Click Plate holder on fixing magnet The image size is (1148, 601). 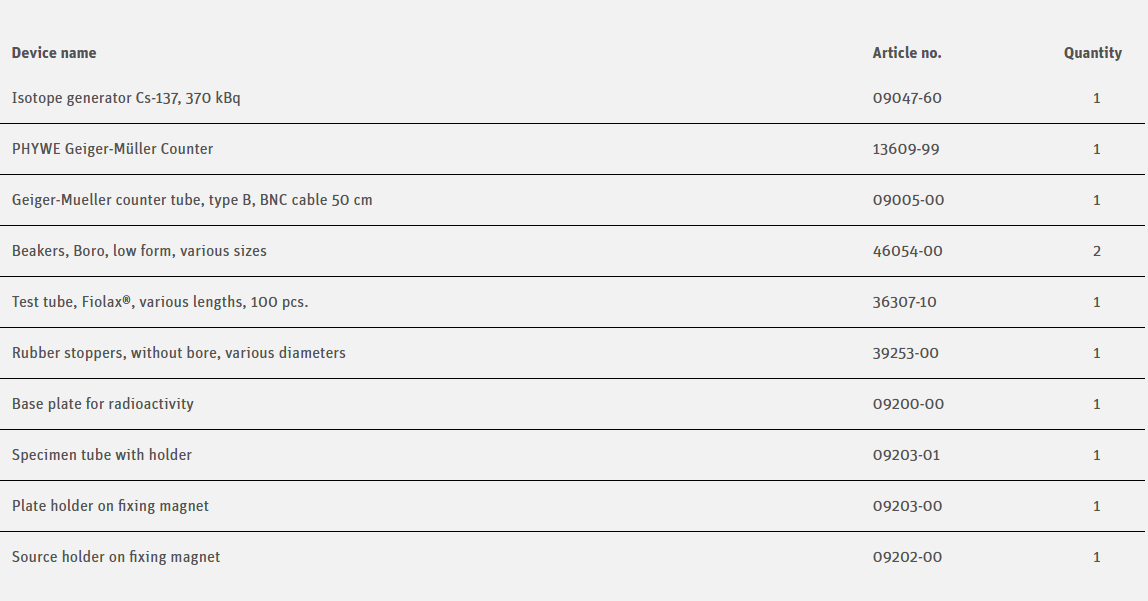[110, 506]
